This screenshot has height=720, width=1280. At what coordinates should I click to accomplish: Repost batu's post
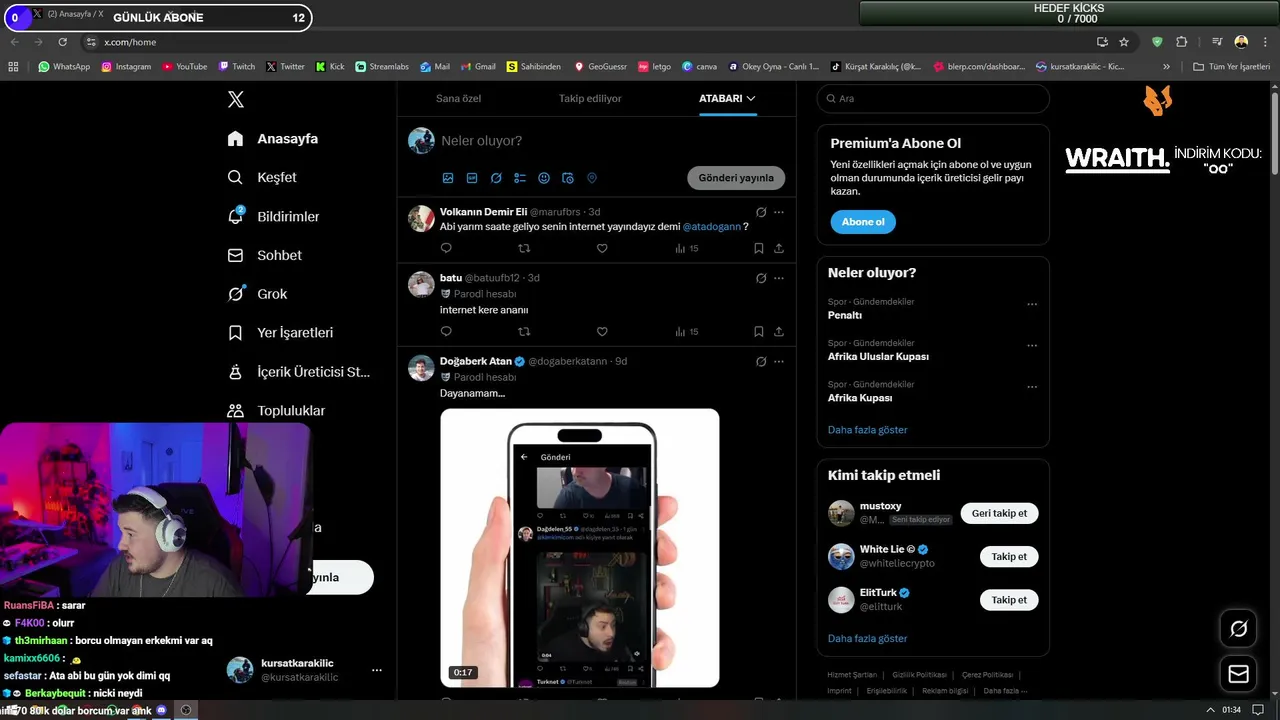524,332
